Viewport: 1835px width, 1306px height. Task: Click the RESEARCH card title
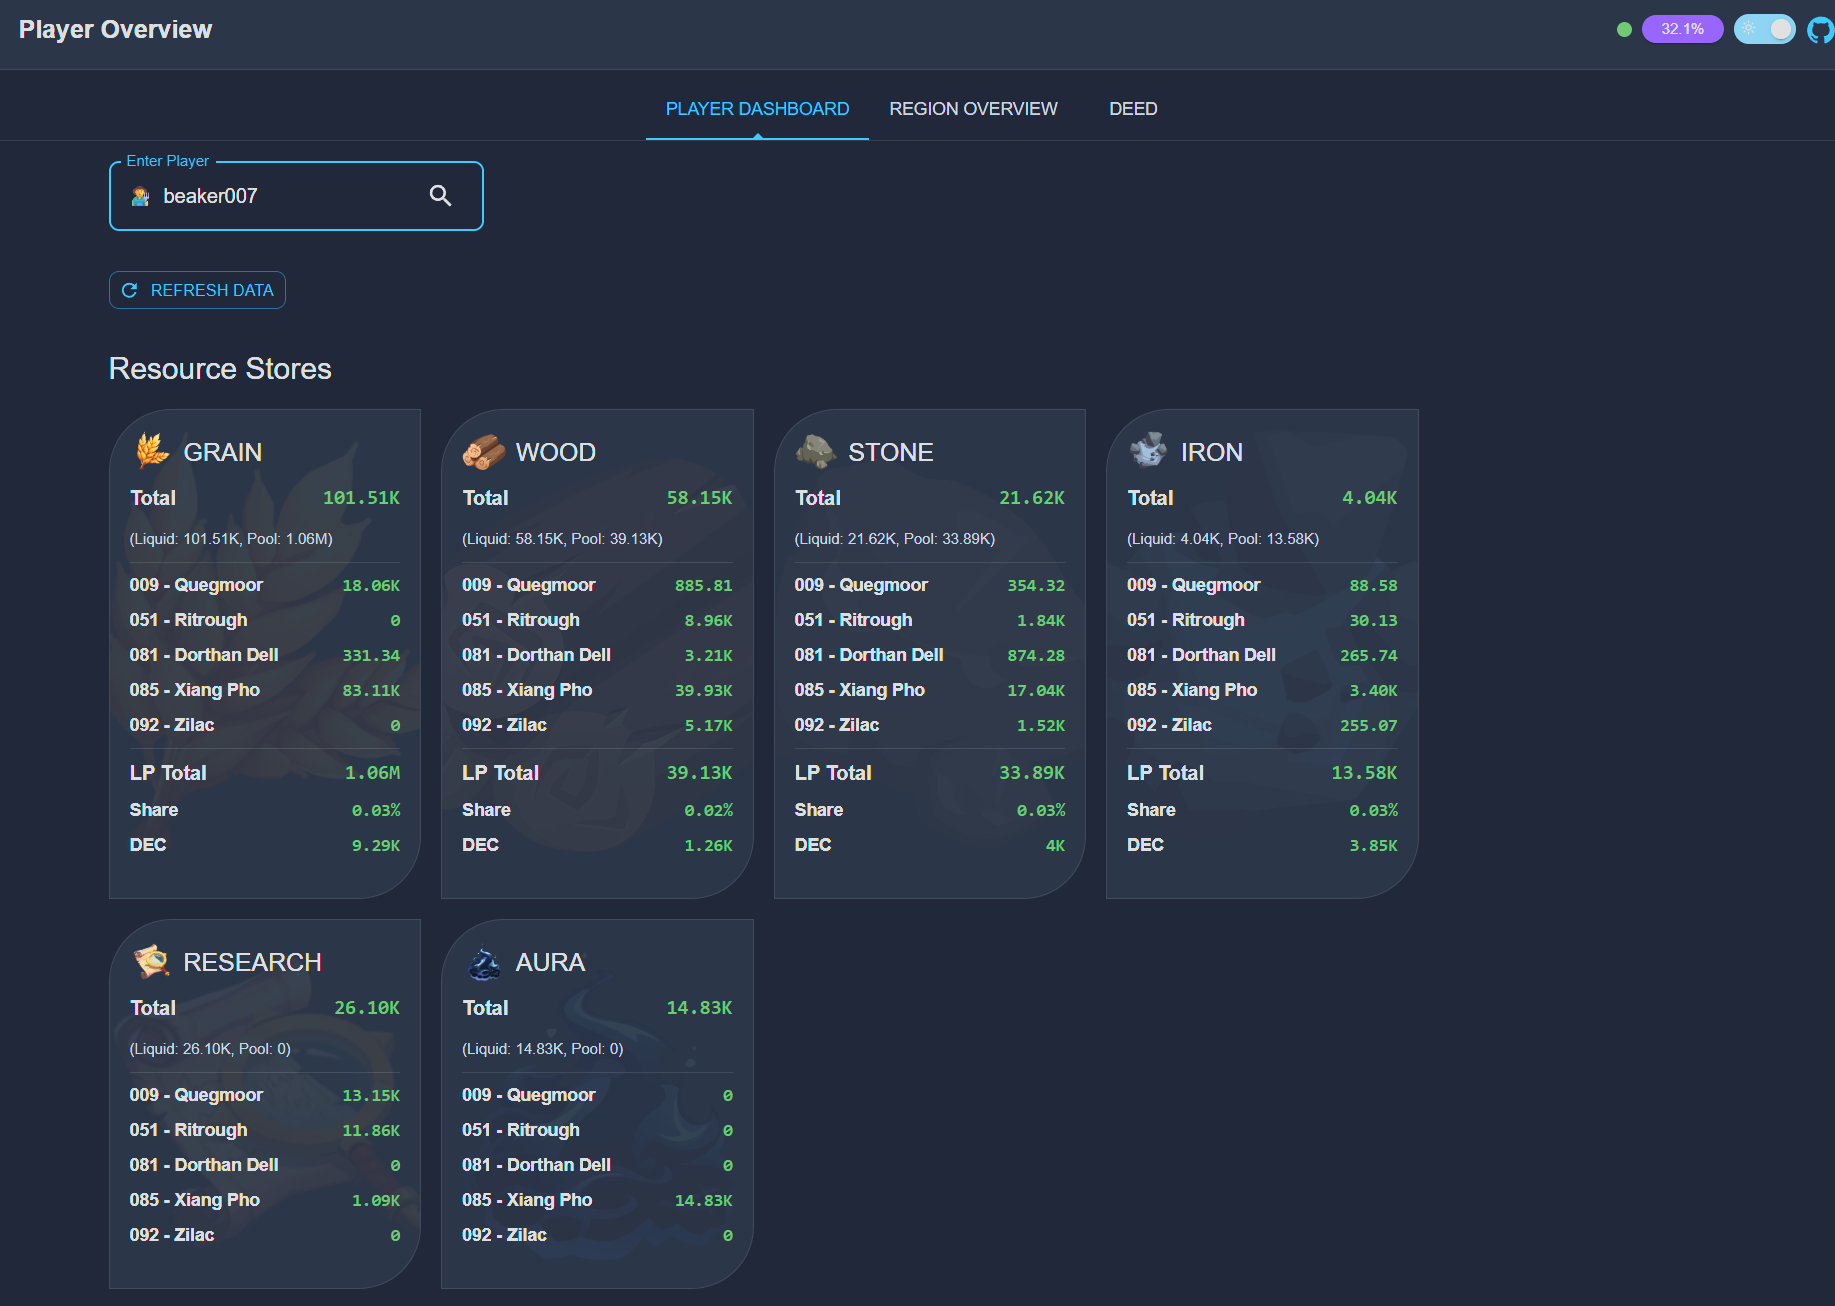252,962
